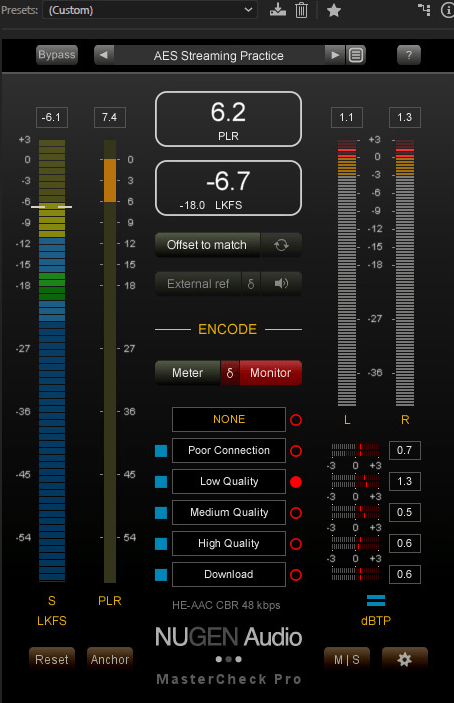454x703 pixels.
Task: Click the External ref button
Action: click(x=198, y=284)
